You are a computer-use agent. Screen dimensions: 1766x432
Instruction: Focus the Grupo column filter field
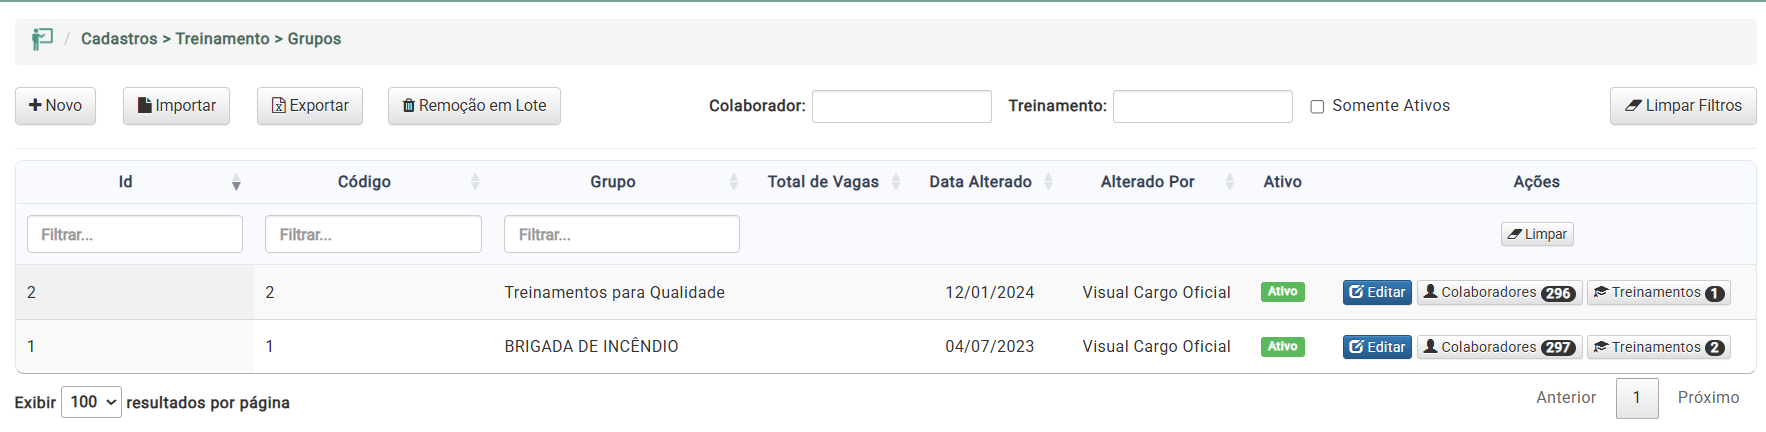pyautogui.click(x=621, y=234)
